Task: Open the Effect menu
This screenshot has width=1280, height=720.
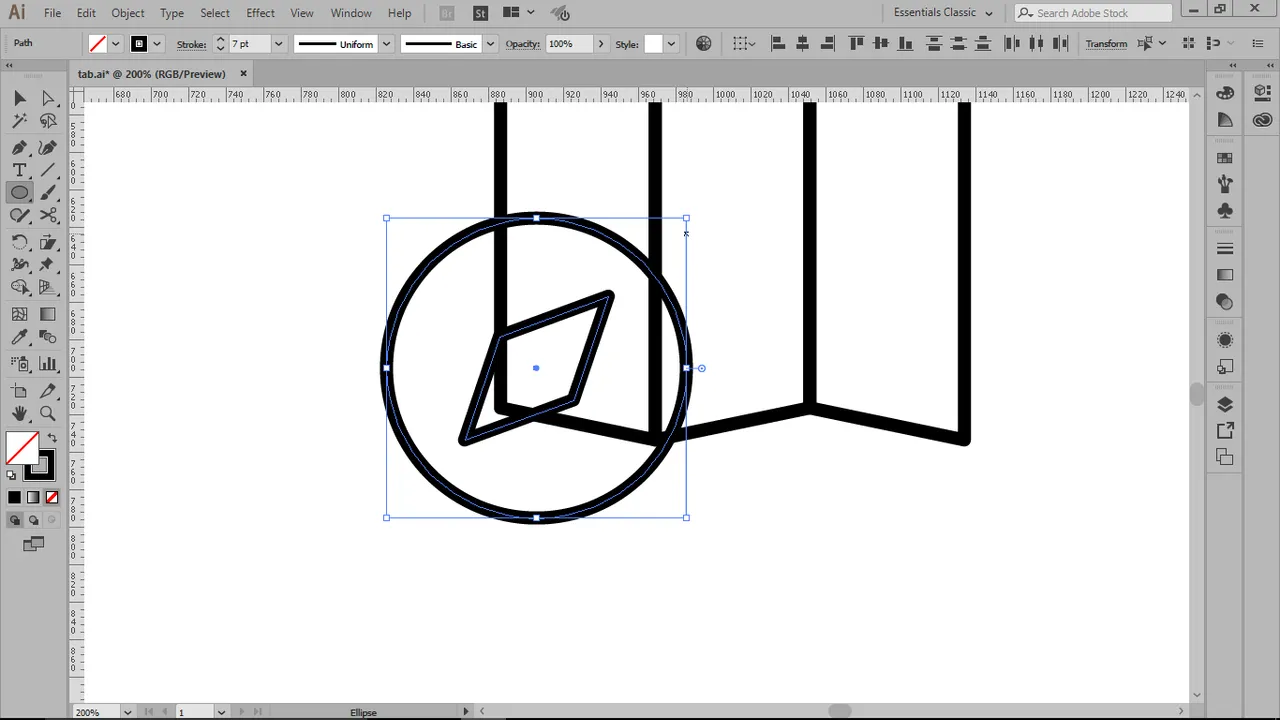Action: pyautogui.click(x=260, y=13)
